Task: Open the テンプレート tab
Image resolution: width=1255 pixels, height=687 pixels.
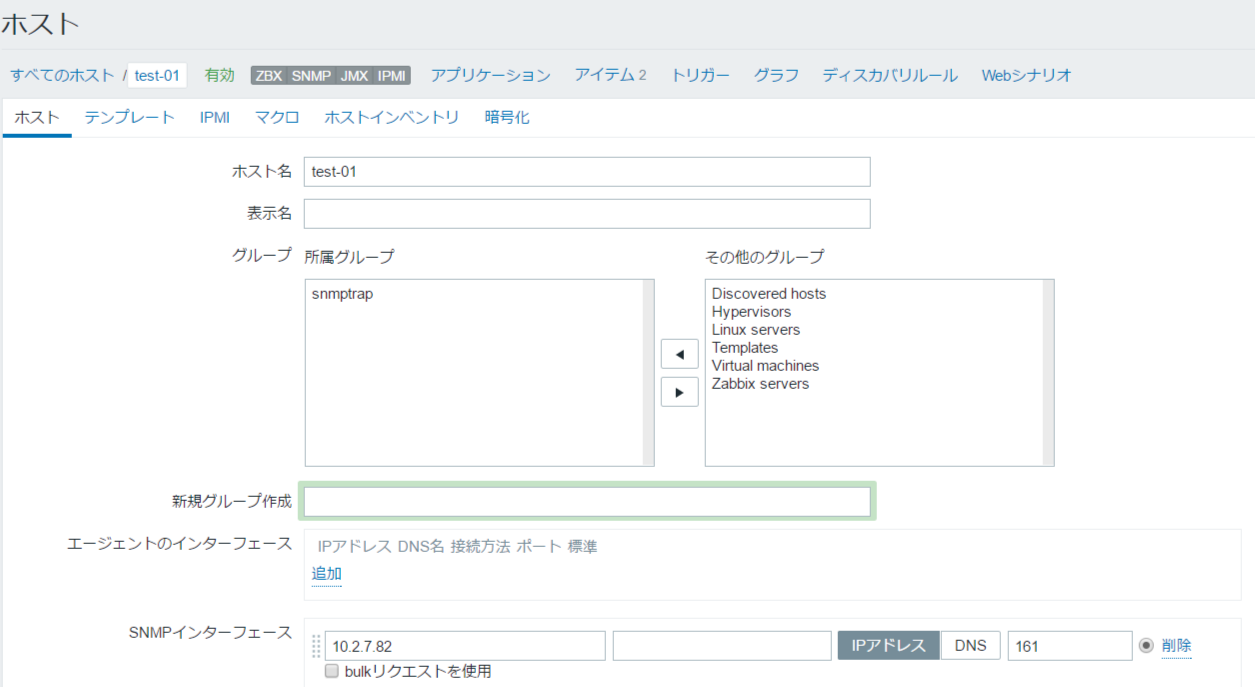Action: coord(129,117)
